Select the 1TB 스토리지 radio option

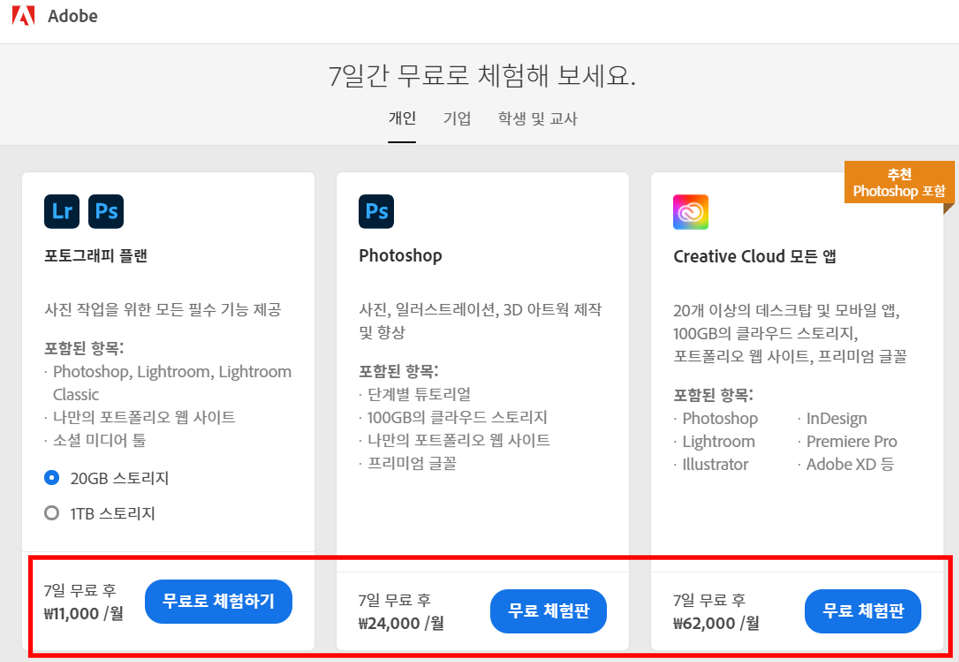tap(52, 513)
